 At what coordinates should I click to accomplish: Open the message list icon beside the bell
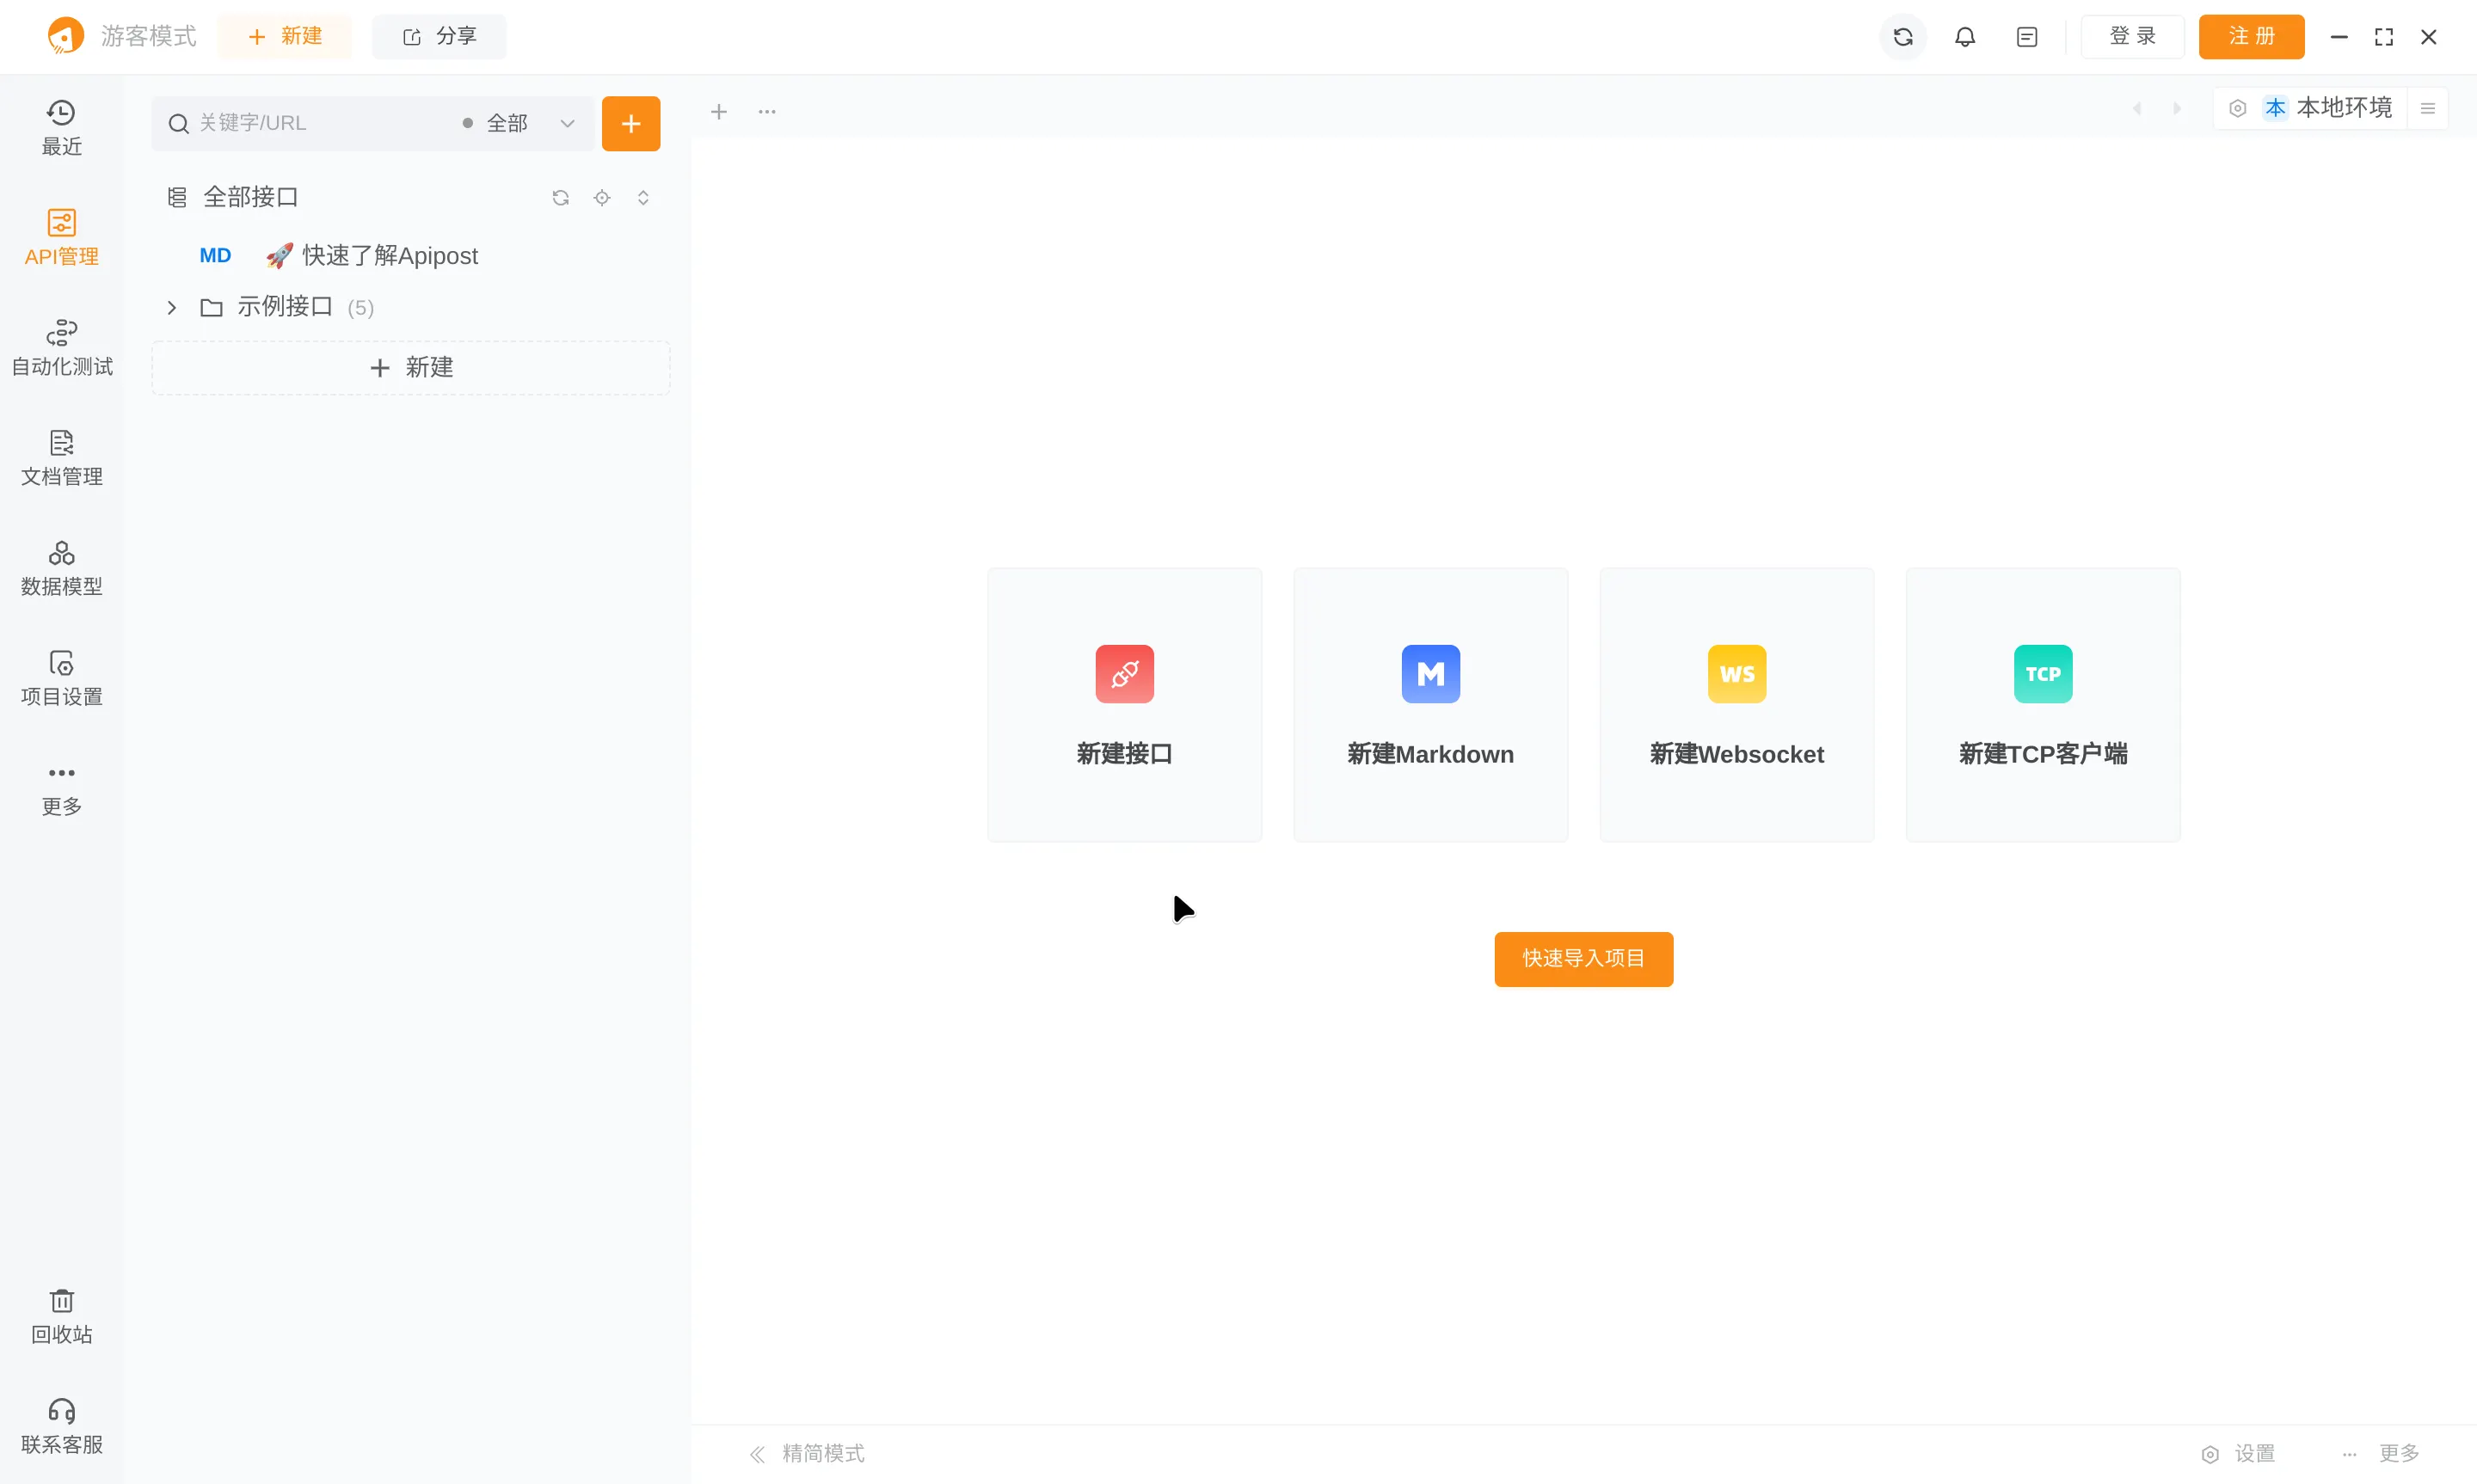[x=2026, y=37]
